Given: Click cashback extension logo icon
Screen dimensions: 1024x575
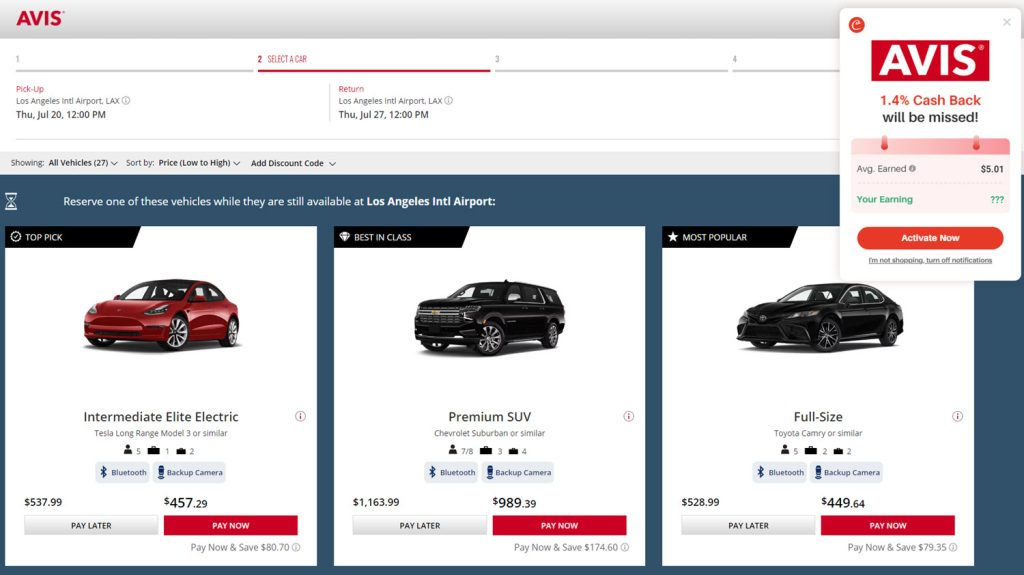Looking at the screenshot, I should pyautogui.click(x=857, y=25).
